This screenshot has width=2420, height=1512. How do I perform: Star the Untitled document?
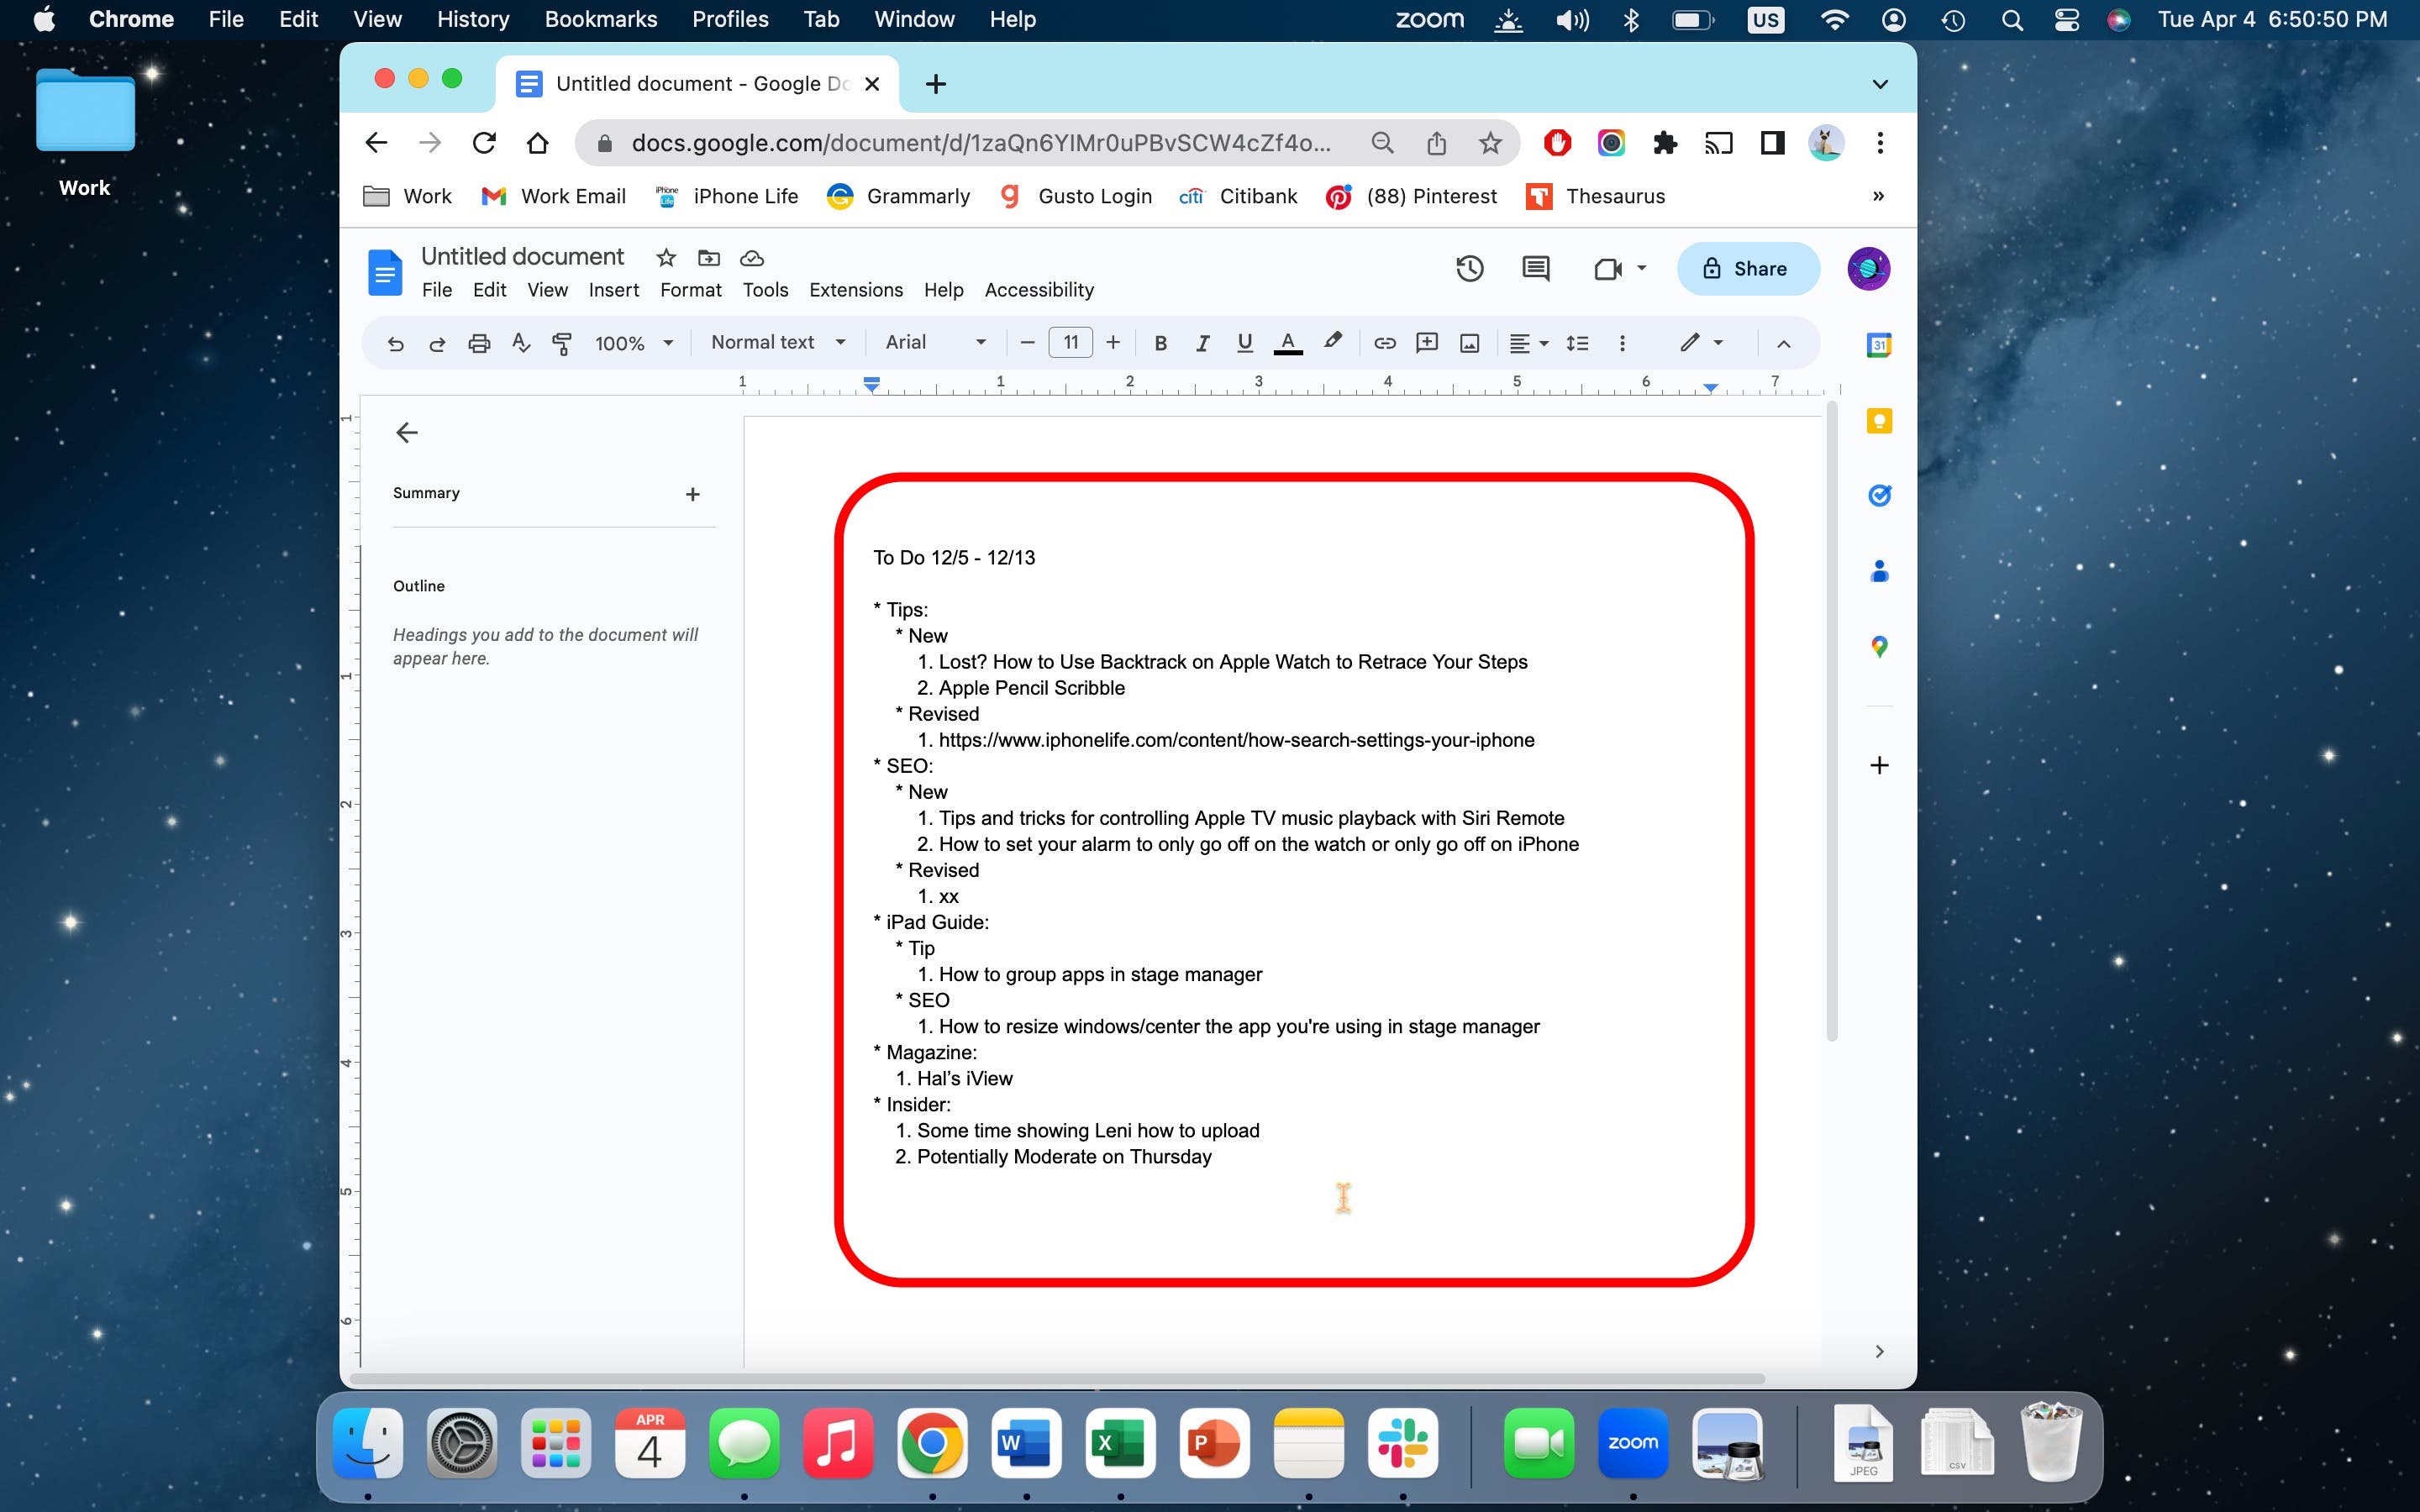666,258
